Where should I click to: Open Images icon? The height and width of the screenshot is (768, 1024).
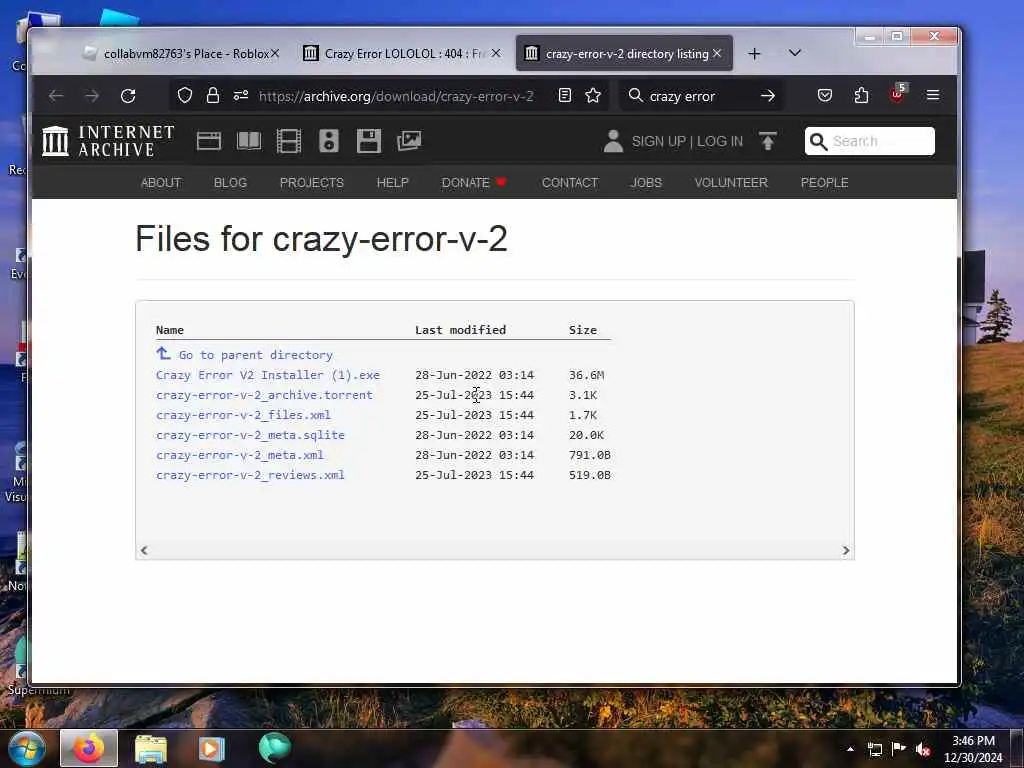409,140
